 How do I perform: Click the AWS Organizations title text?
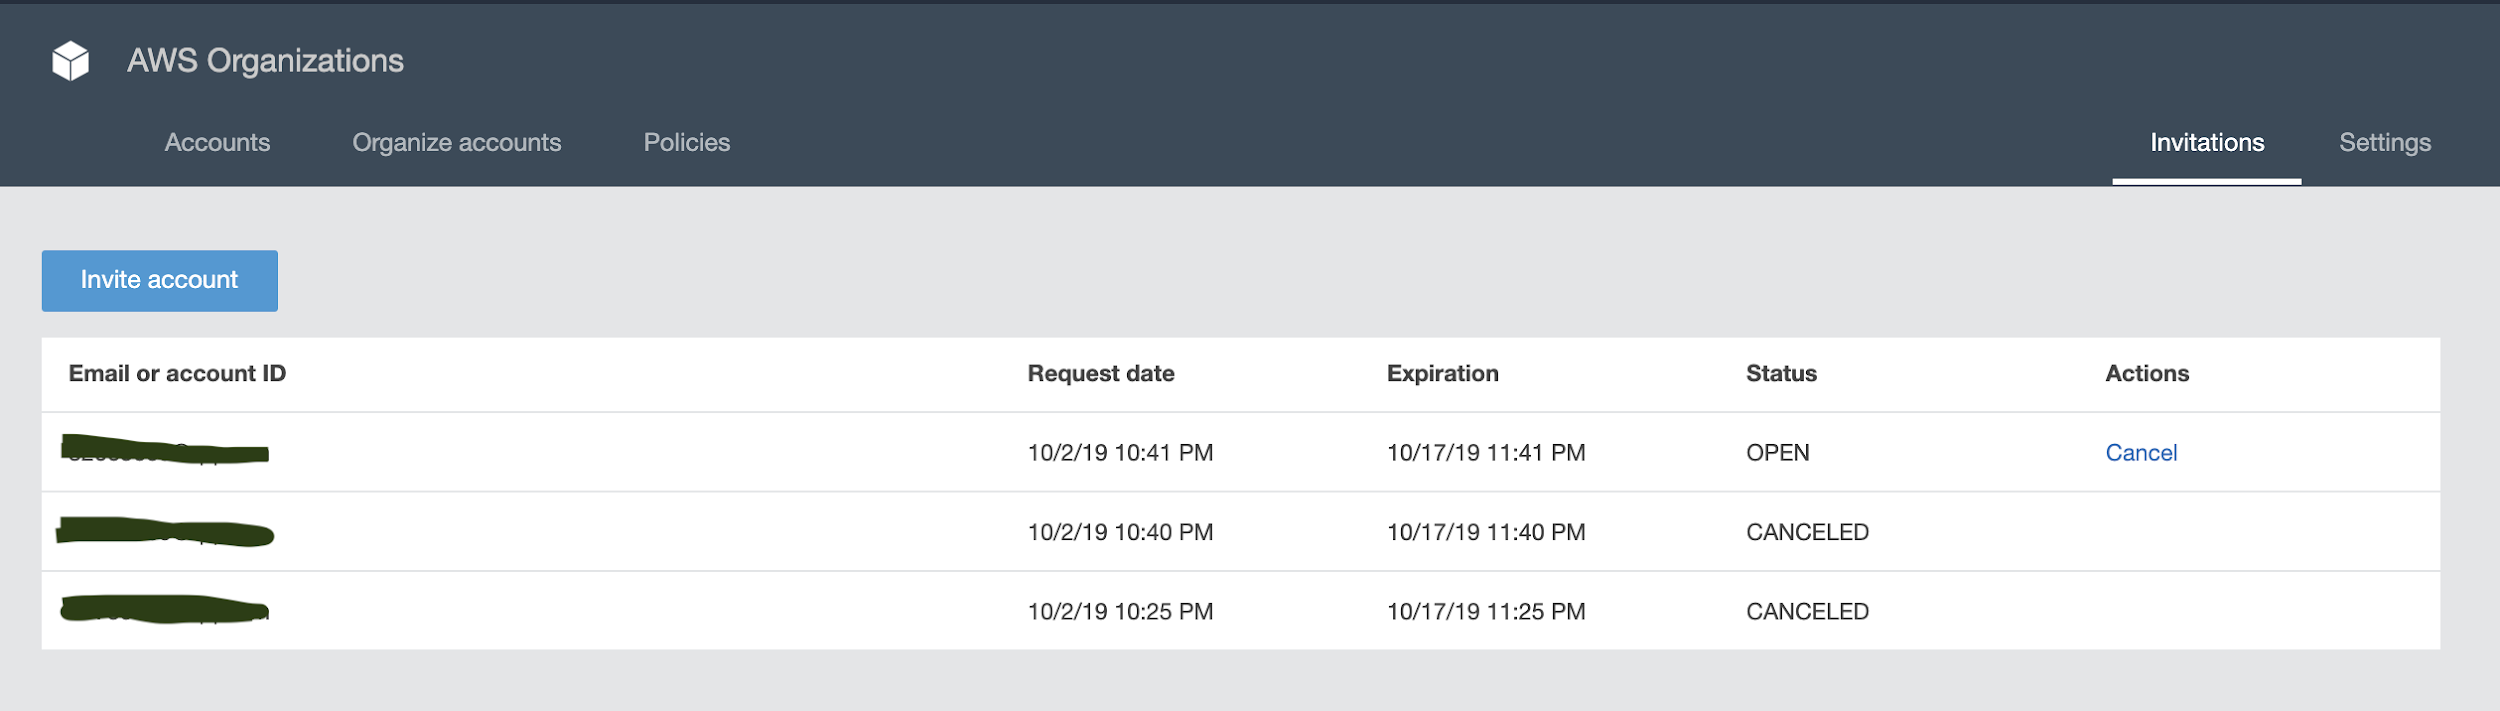click(265, 61)
